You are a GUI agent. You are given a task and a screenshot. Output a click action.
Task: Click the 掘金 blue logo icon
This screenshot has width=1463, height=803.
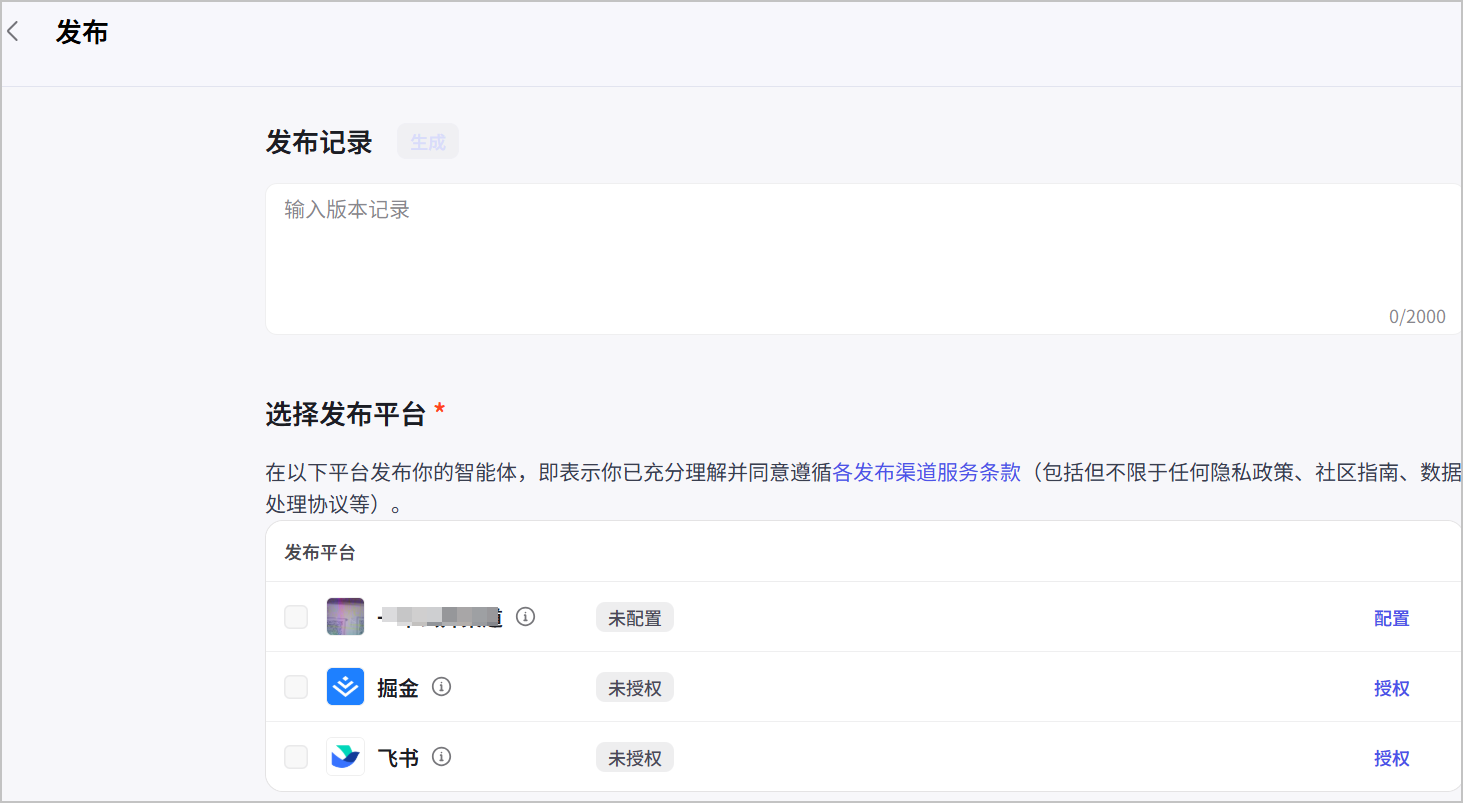click(x=345, y=687)
